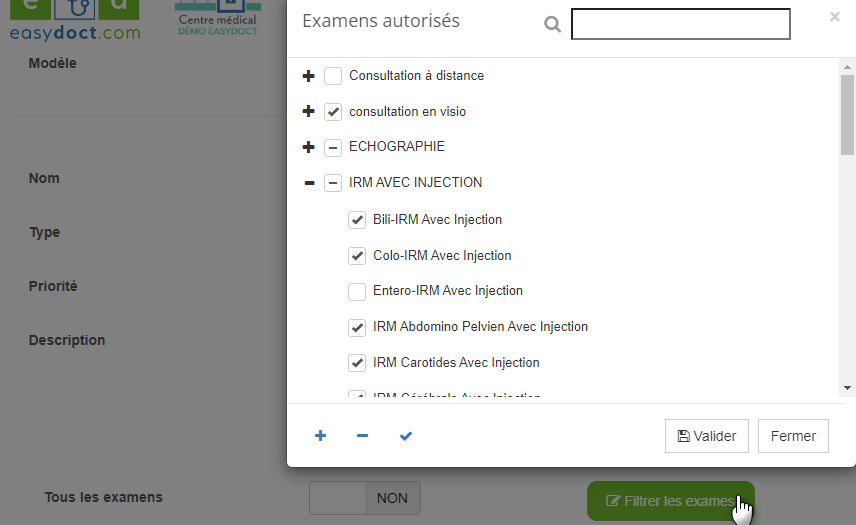Uncheck the consultation en visio checkbox
This screenshot has width=856, height=525.
pos(333,112)
